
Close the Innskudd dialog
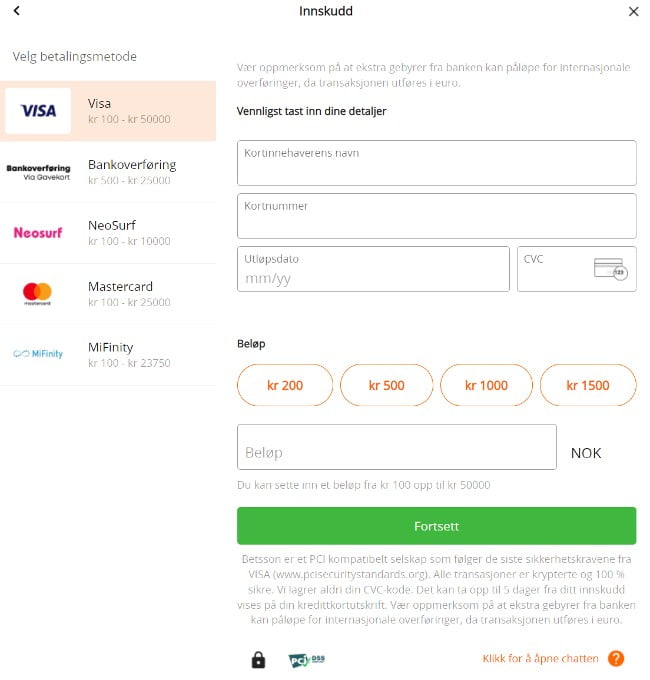[633, 12]
